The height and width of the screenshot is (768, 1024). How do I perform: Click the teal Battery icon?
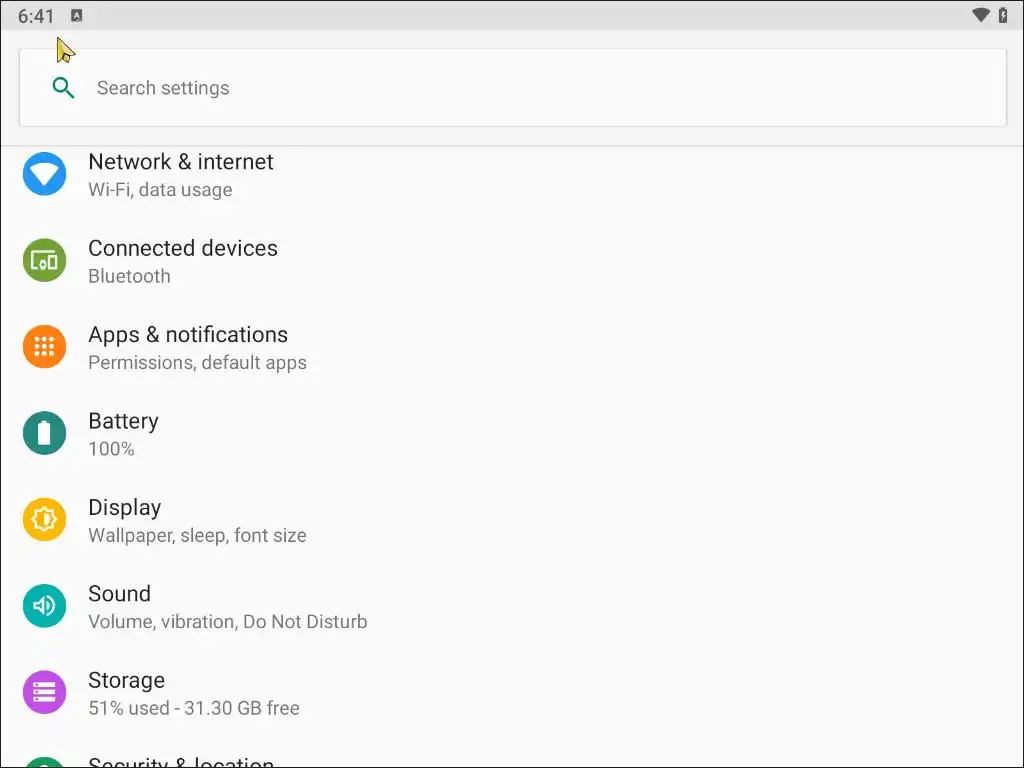45,433
